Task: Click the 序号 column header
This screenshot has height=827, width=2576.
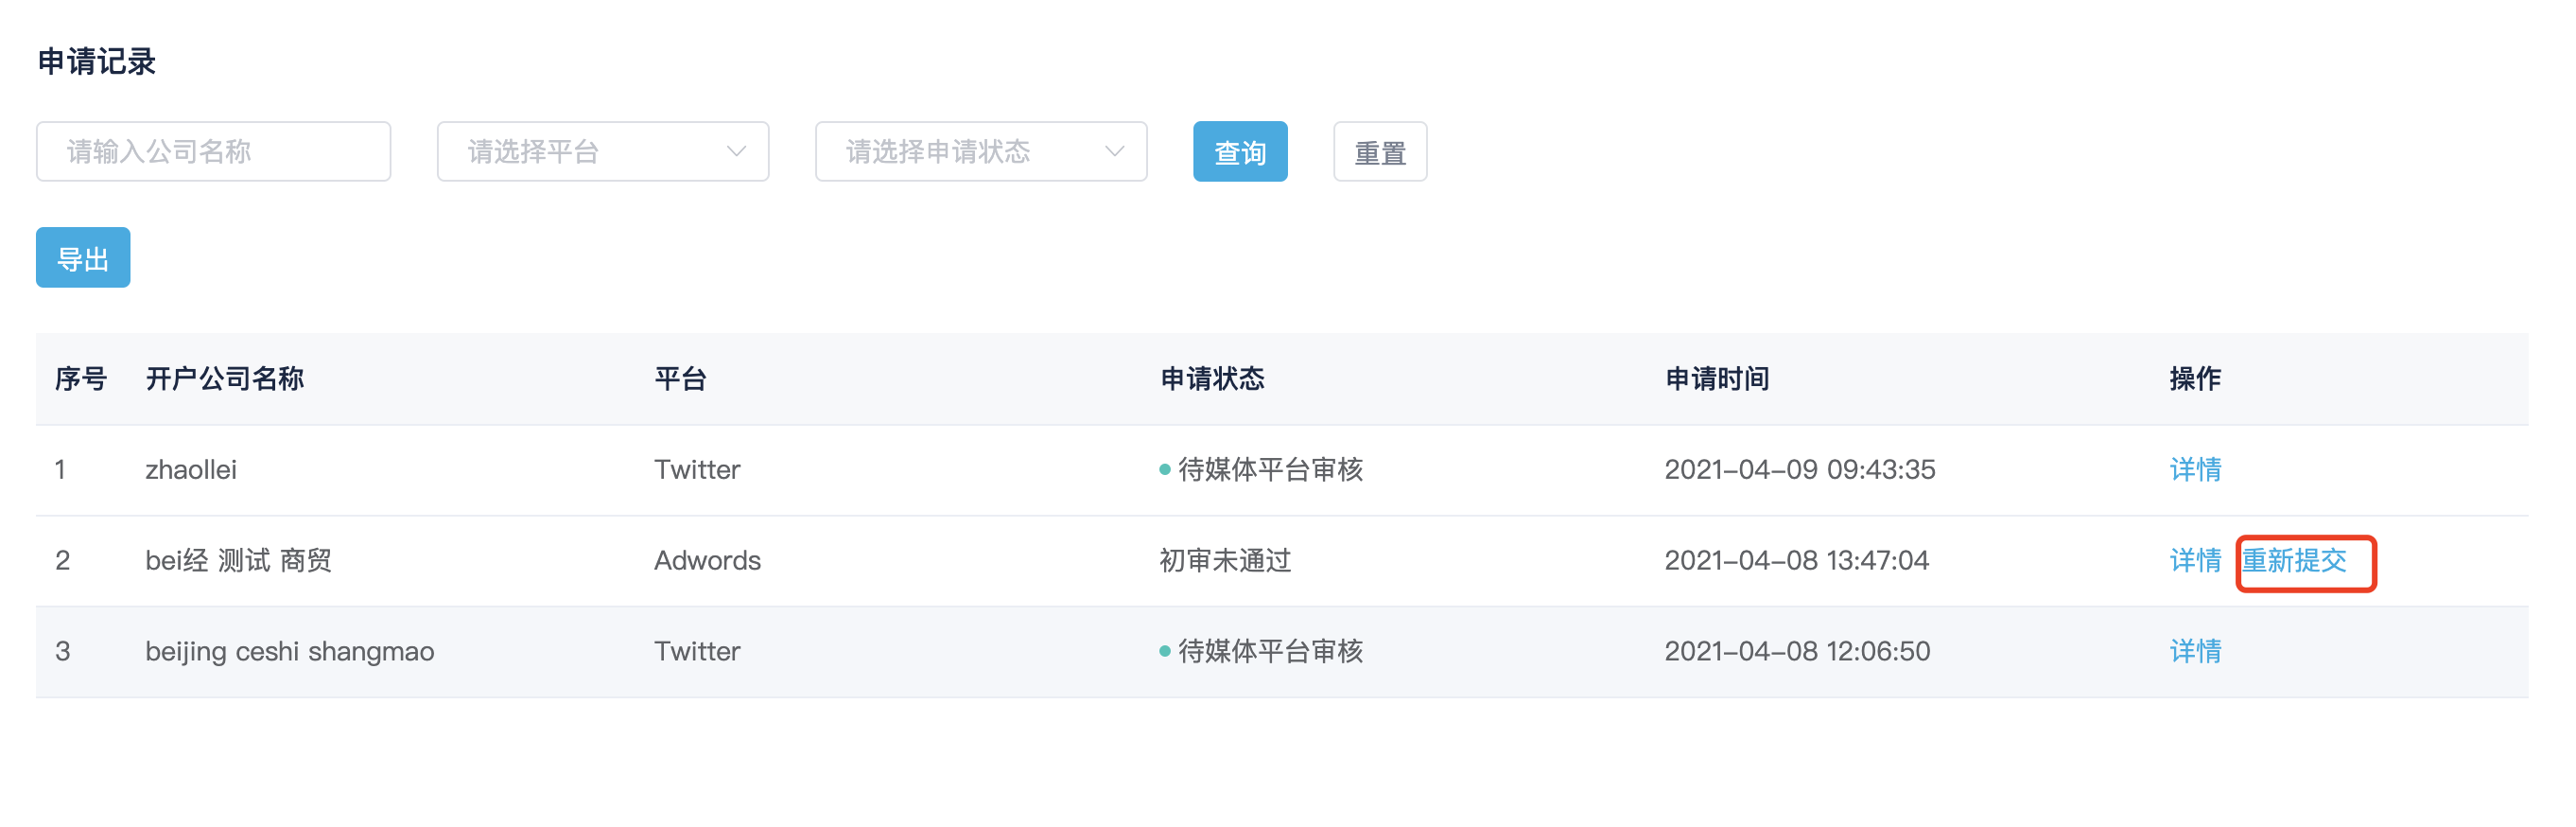Action: 80,379
